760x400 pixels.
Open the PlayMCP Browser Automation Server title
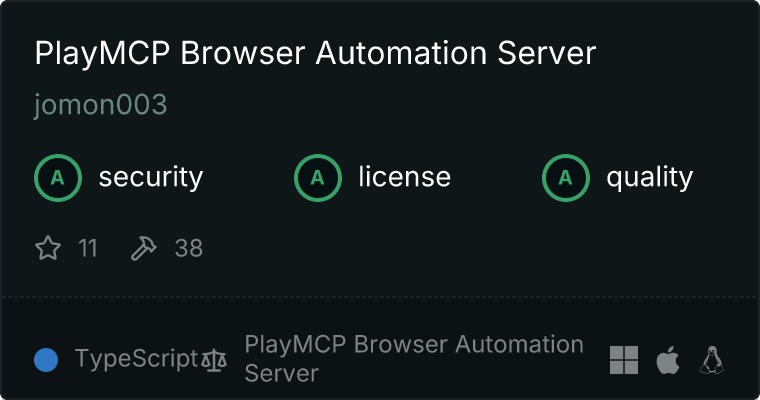(315, 53)
